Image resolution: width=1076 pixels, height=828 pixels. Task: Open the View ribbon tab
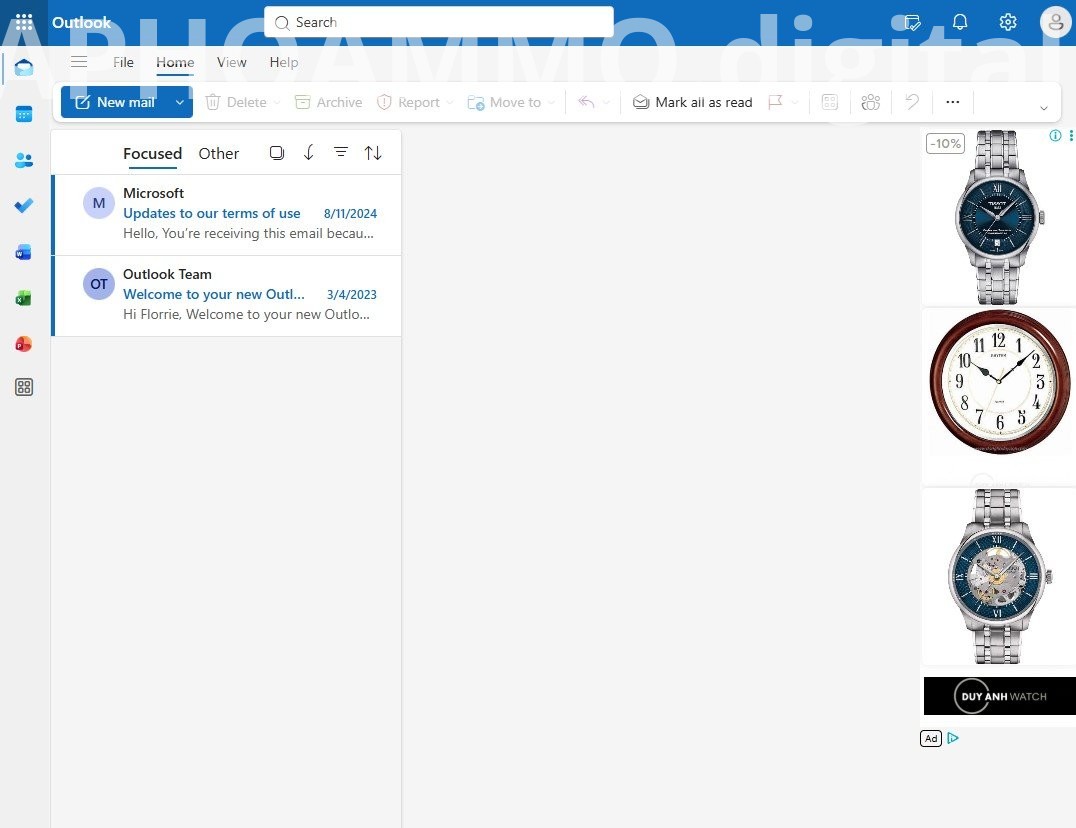click(x=231, y=62)
